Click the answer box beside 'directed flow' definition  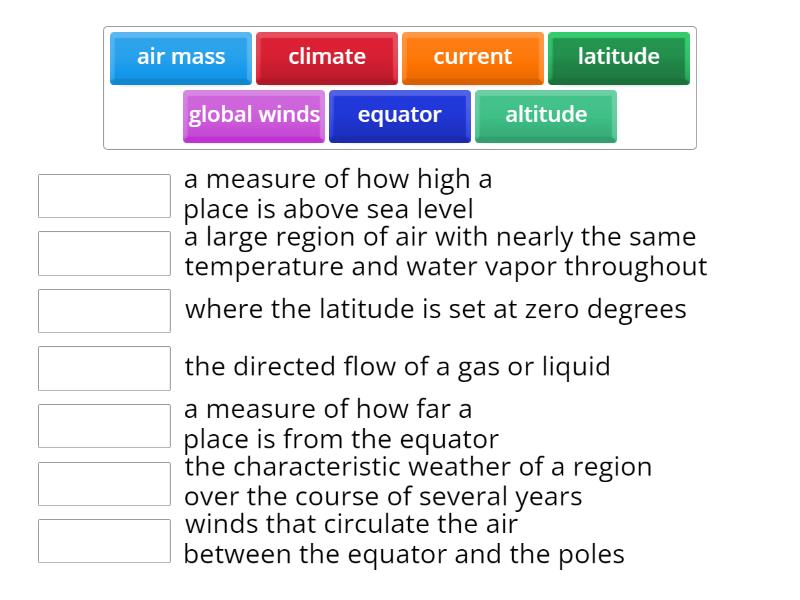tap(104, 367)
